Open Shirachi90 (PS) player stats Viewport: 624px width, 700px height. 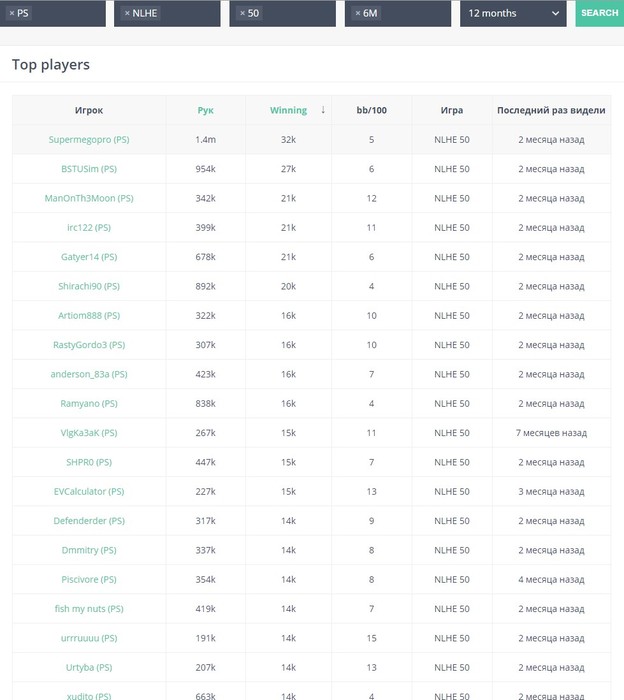89,286
